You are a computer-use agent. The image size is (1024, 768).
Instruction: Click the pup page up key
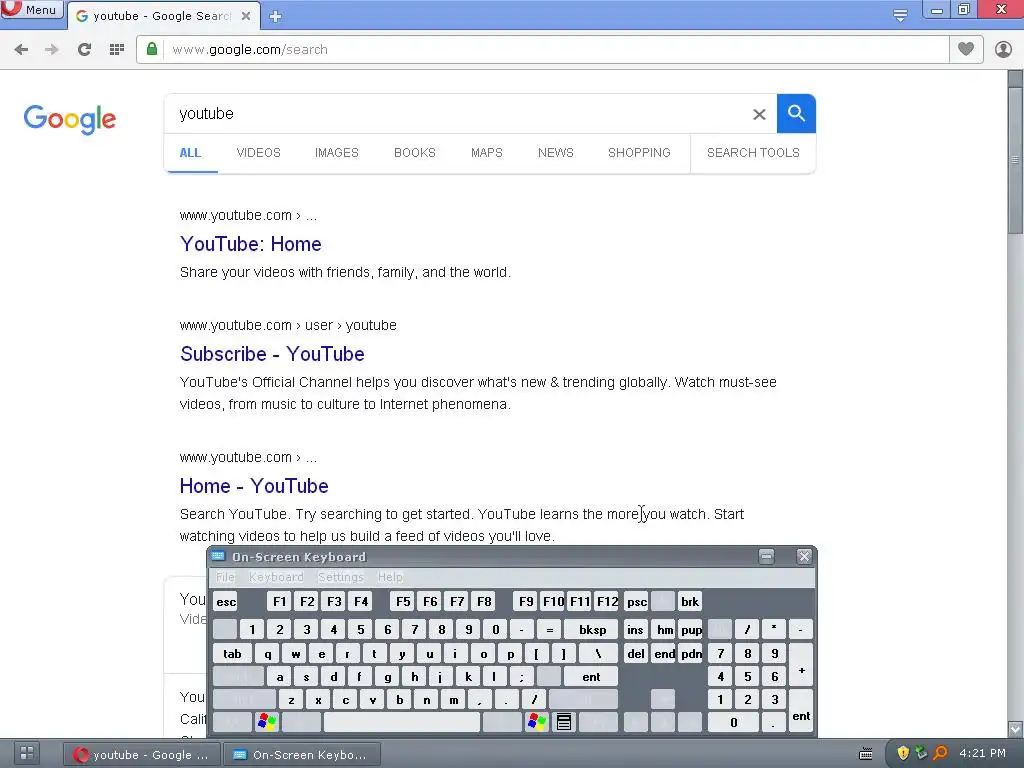pyautogui.click(x=691, y=630)
